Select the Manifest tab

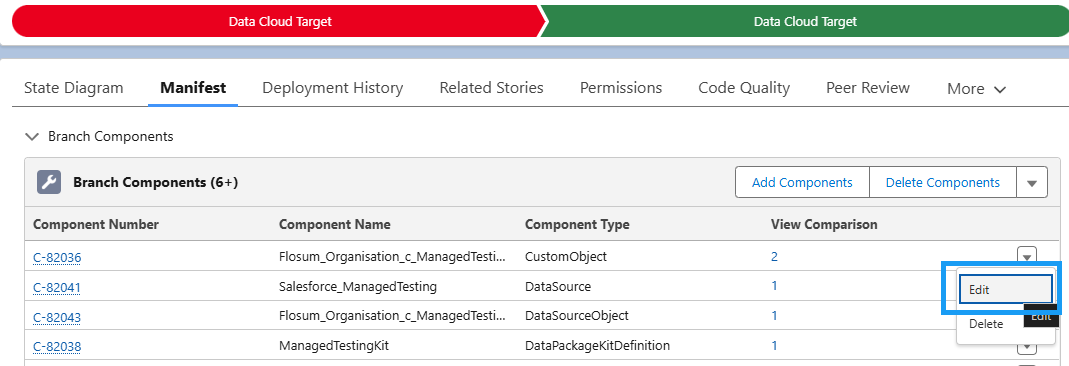coord(193,88)
